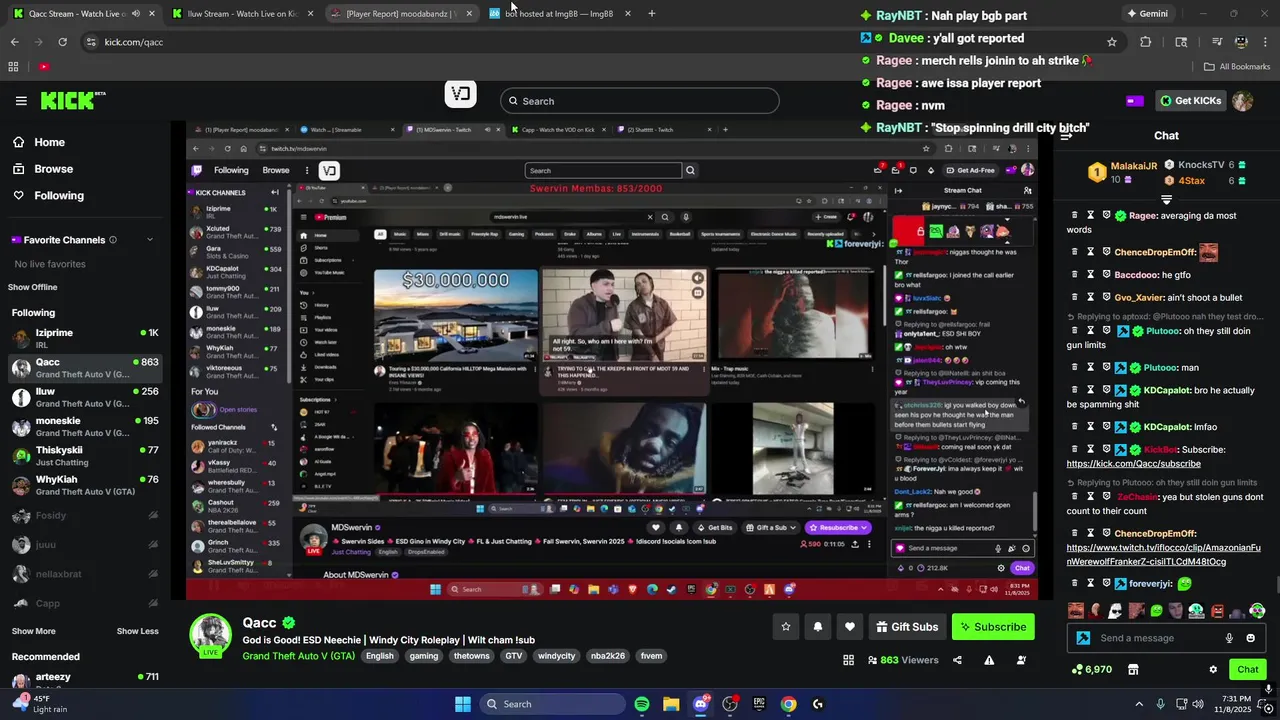This screenshot has width=1280, height=720.
Task: Click the Subscribe button
Action: pyautogui.click(x=993, y=627)
